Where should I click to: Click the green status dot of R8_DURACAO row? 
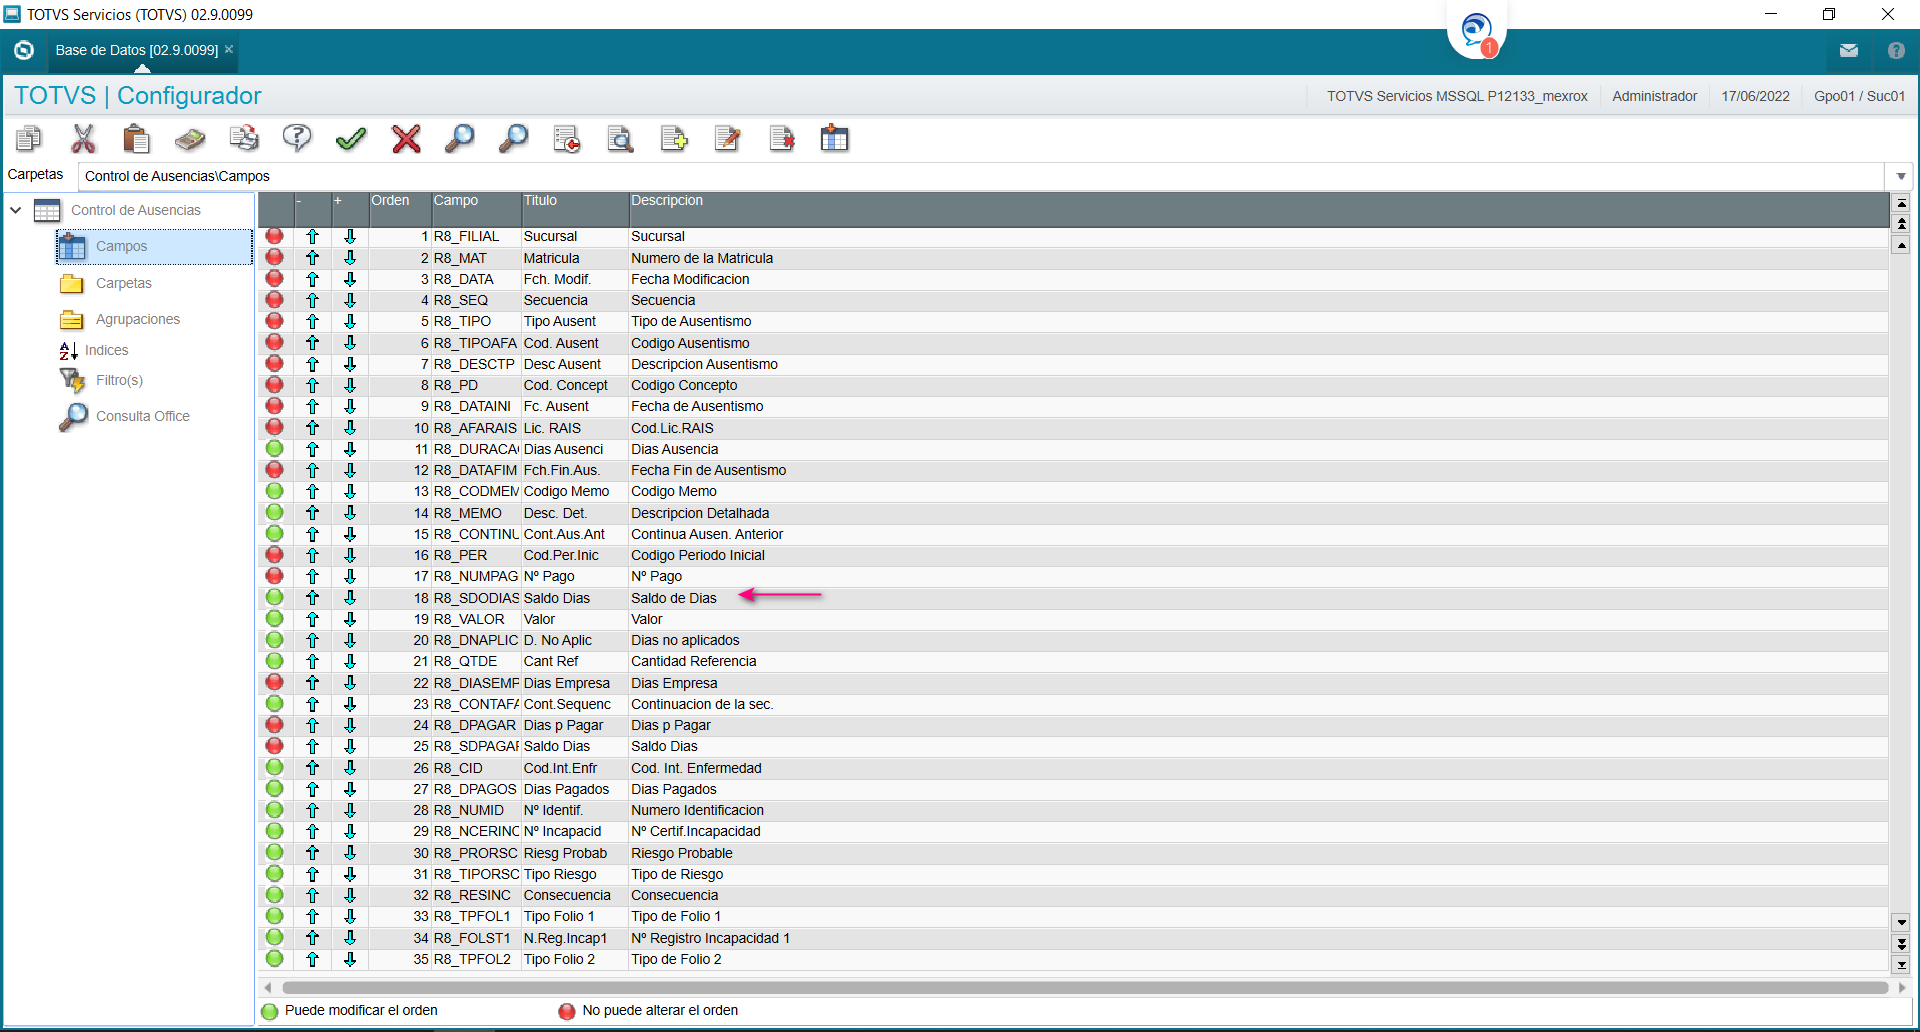click(x=275, y=449)
